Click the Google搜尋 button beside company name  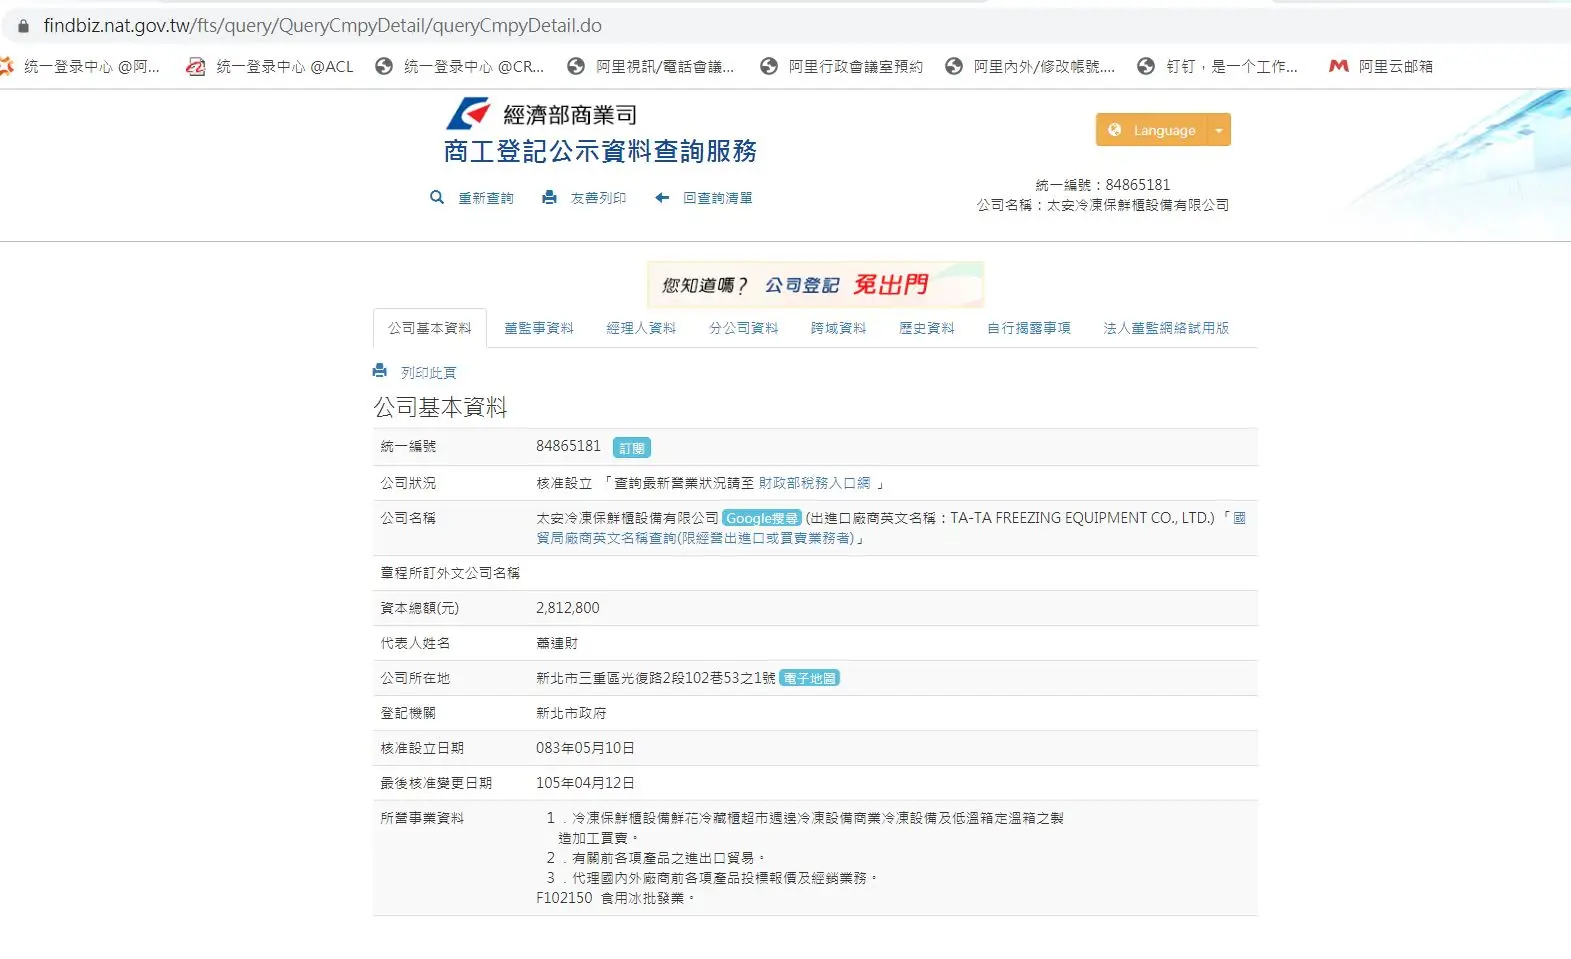[x=762, y=518]
